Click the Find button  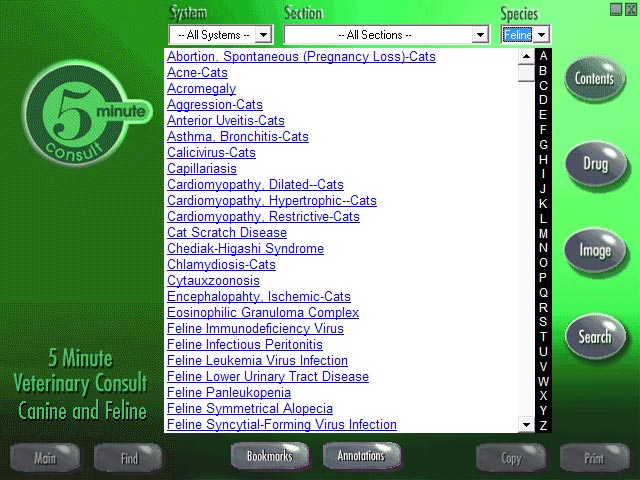click(129, 458)
